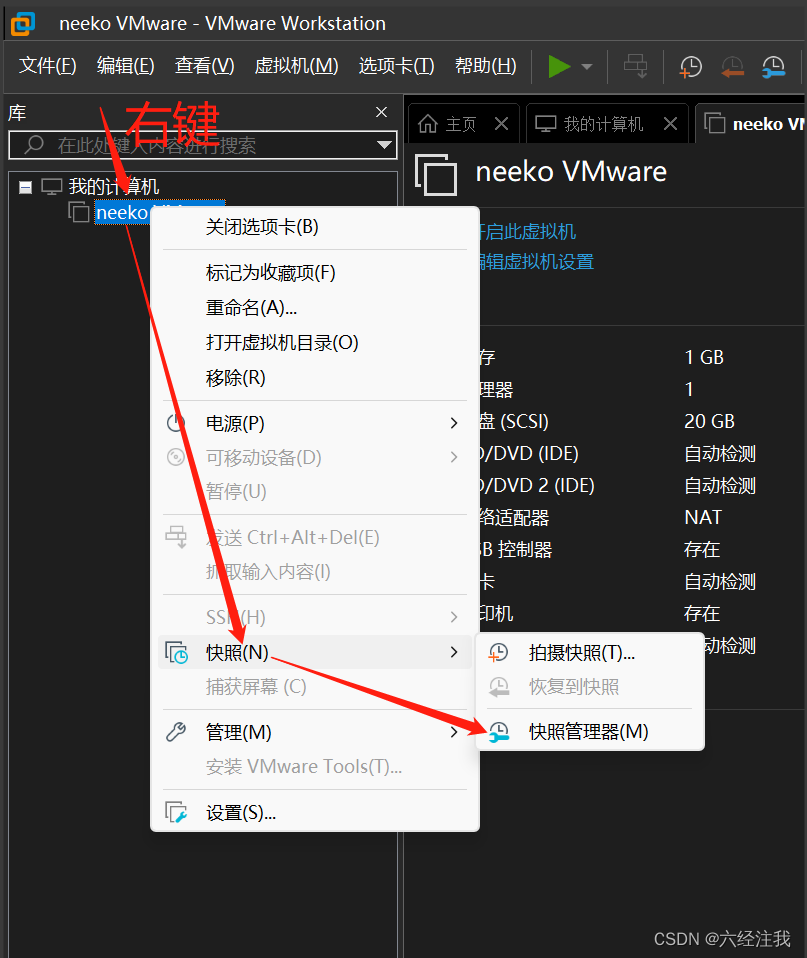Expand the 电源(P) submenu arrow
Viewport: 807px width, 958px height.
tap(454, 423)
